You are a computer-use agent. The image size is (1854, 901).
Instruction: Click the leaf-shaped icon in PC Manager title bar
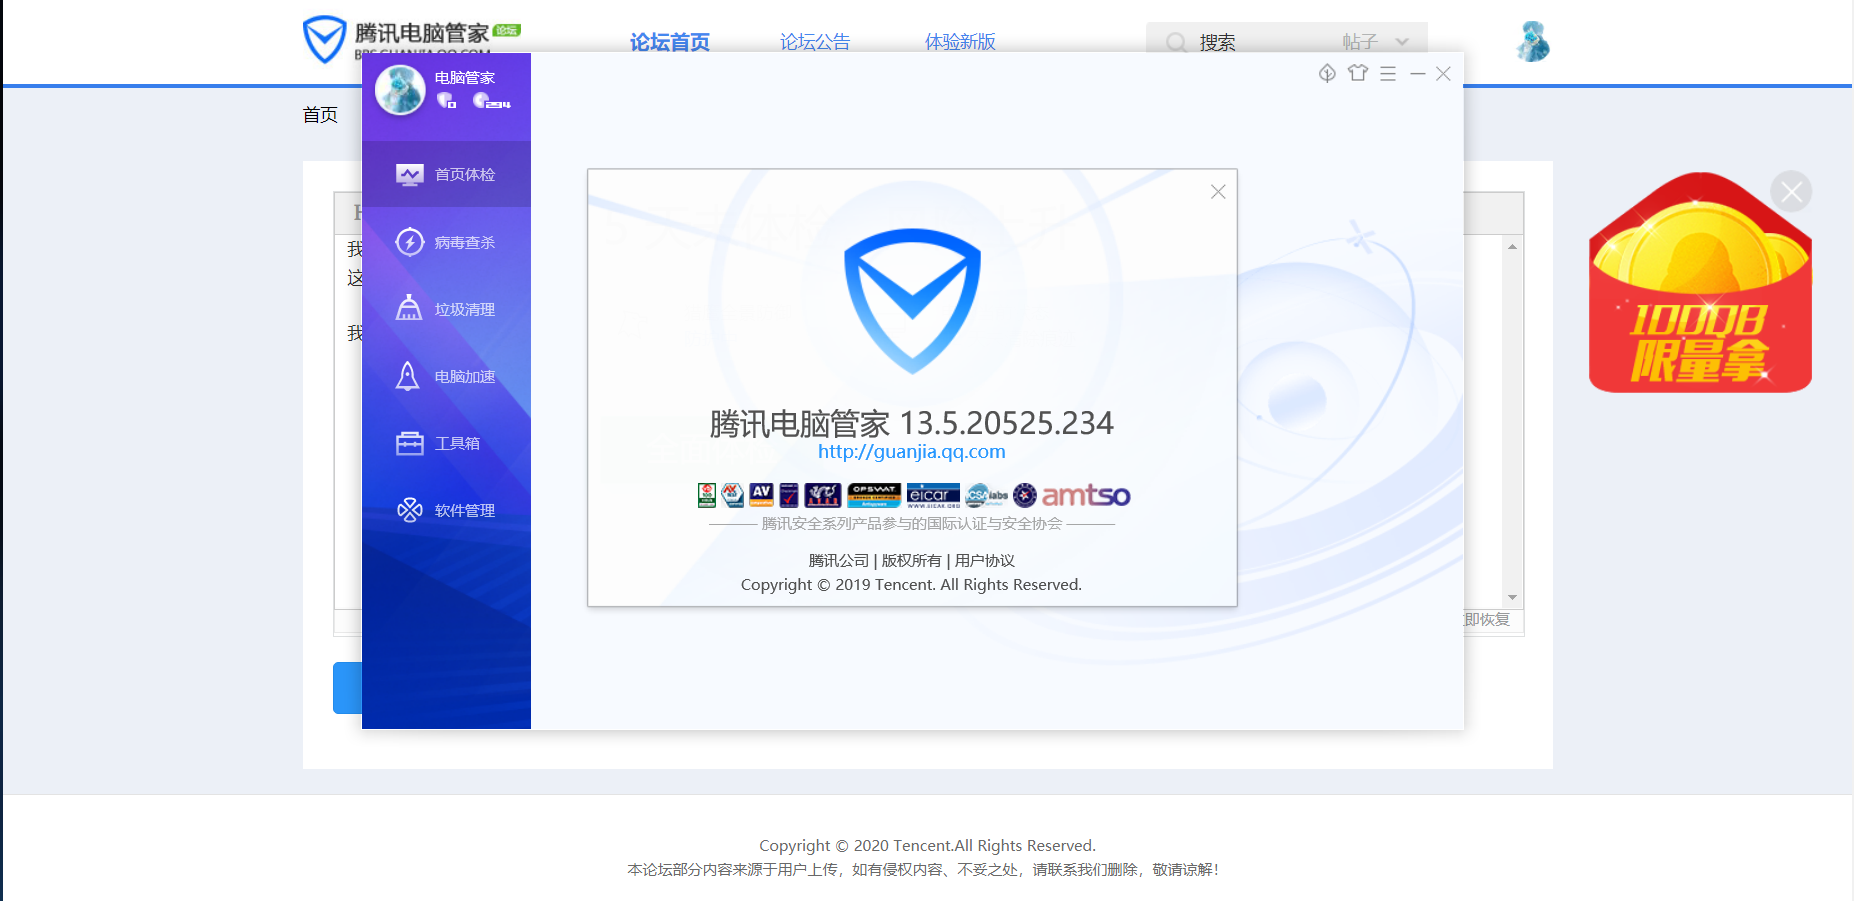pyautogui.click(x=1327, y=73)
